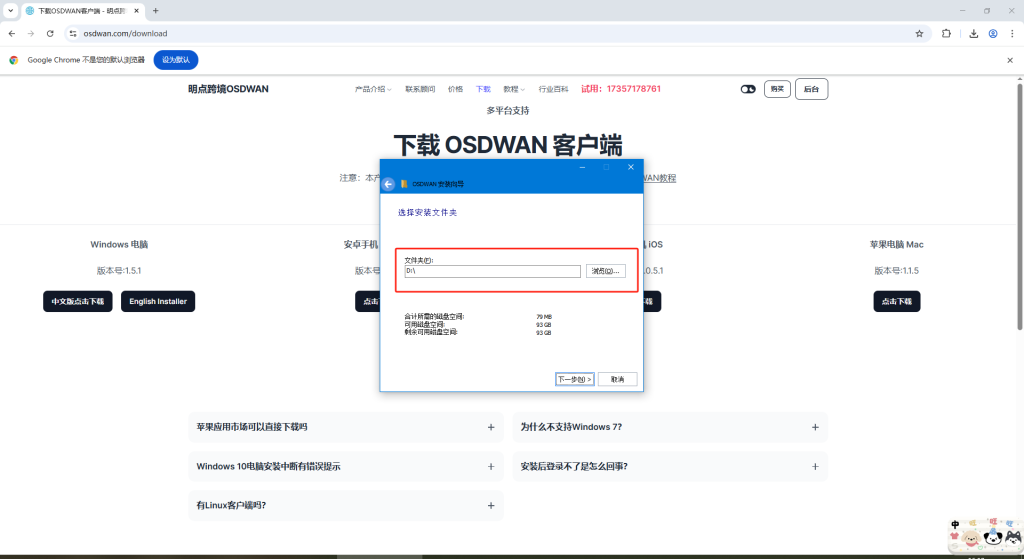Click the 多平台支持 label

point(508,110)
